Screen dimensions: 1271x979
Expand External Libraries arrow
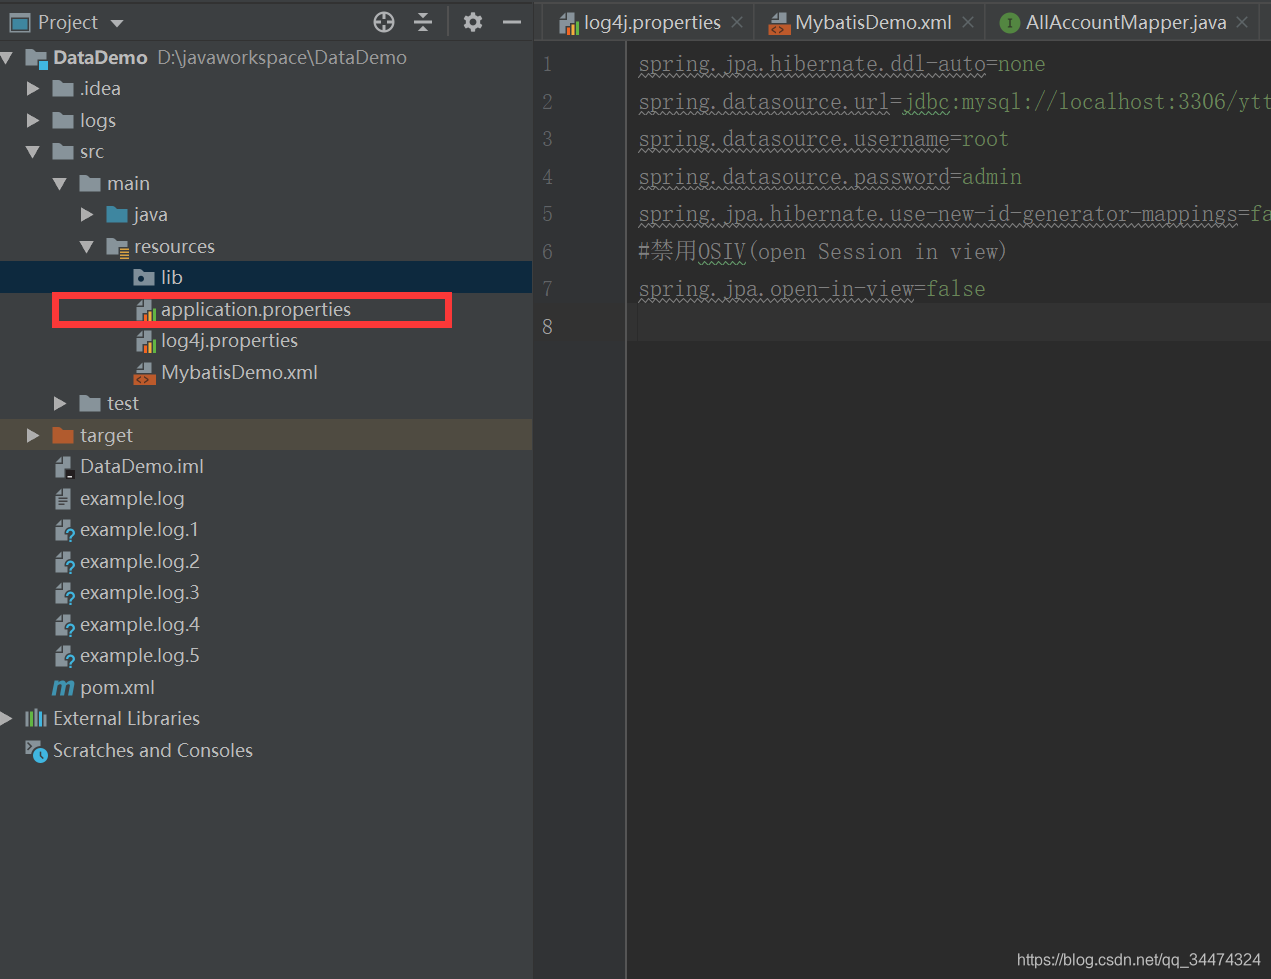(x=7, y=718)
